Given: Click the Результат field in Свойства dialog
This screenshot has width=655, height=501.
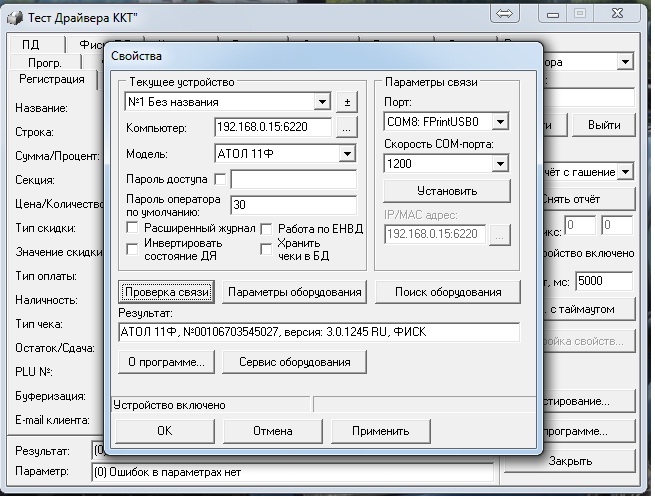Looking at the screenshot, I should (319, 332).
